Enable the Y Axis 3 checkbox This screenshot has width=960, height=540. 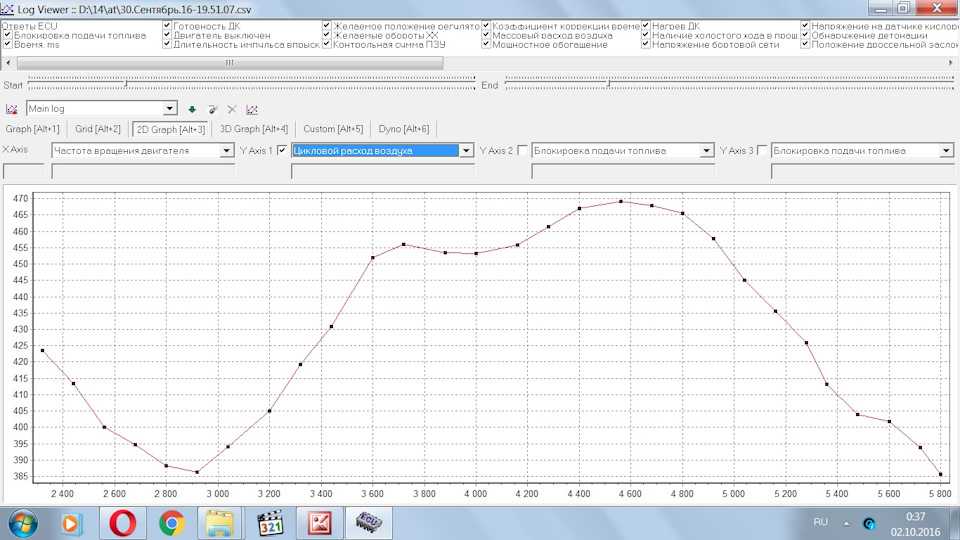[763, 150]
